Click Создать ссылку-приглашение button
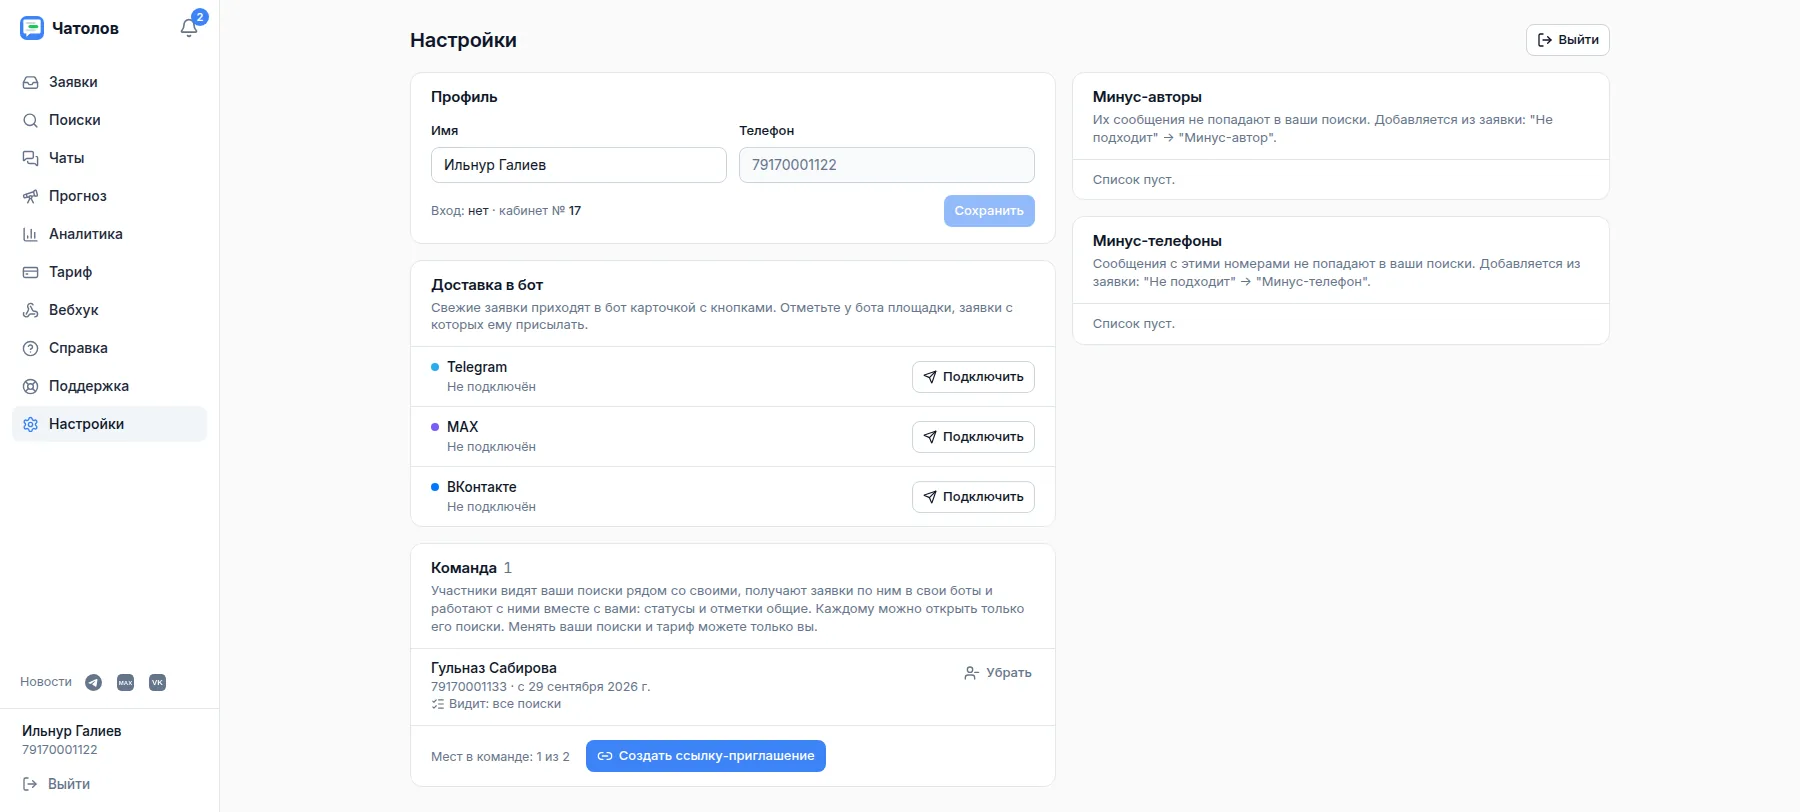The height and width of the screenshot is (812, 1800). (706, 756)
